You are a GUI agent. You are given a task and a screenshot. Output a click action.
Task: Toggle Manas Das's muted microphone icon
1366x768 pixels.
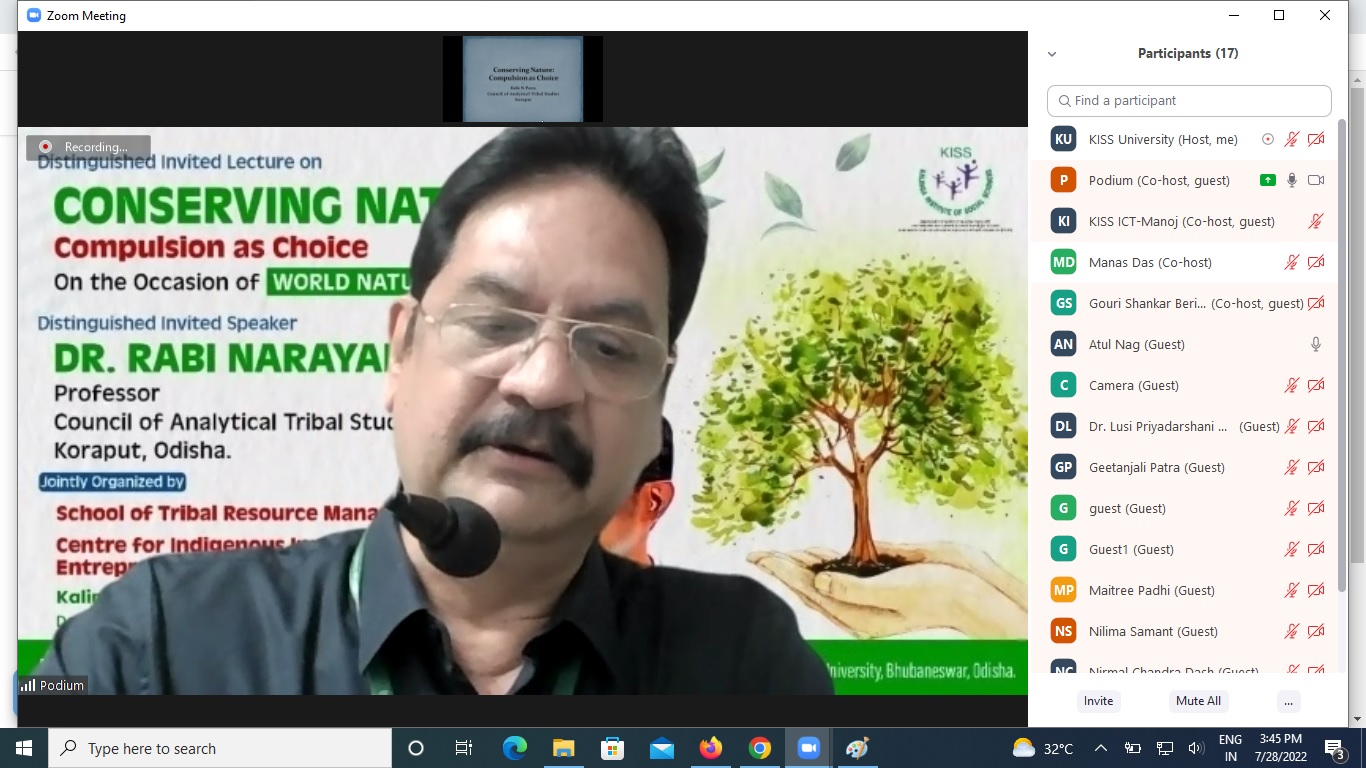[x=1292, y=262]
